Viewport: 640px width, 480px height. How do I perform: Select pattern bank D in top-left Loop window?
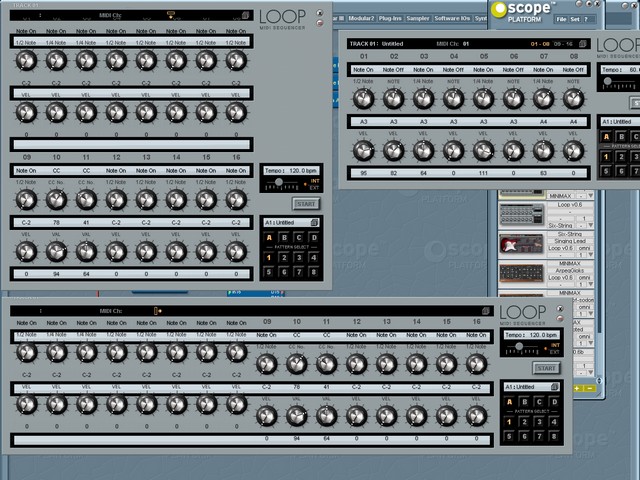314,238
